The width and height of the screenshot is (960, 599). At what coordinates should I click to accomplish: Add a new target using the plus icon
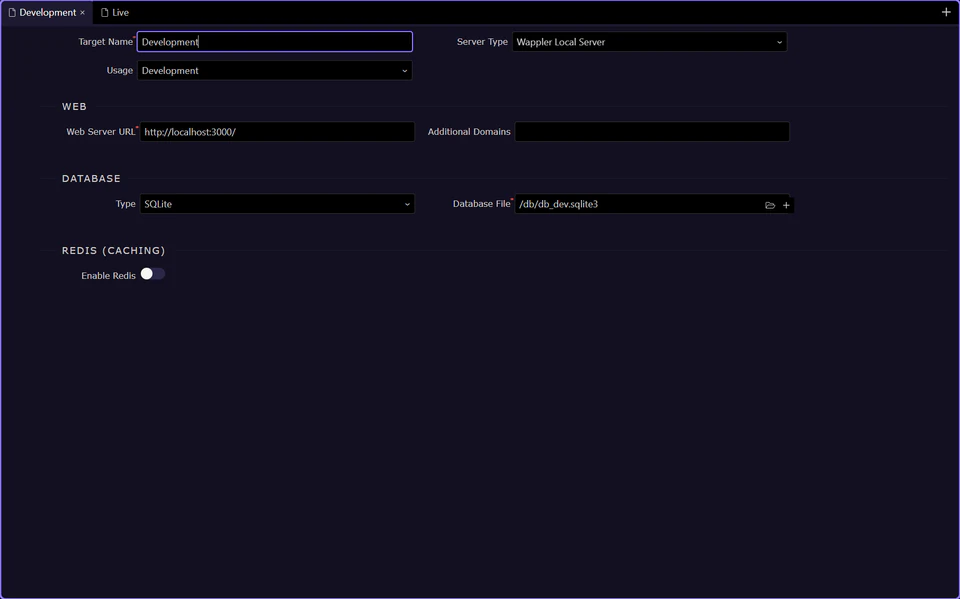click(946, 12)
